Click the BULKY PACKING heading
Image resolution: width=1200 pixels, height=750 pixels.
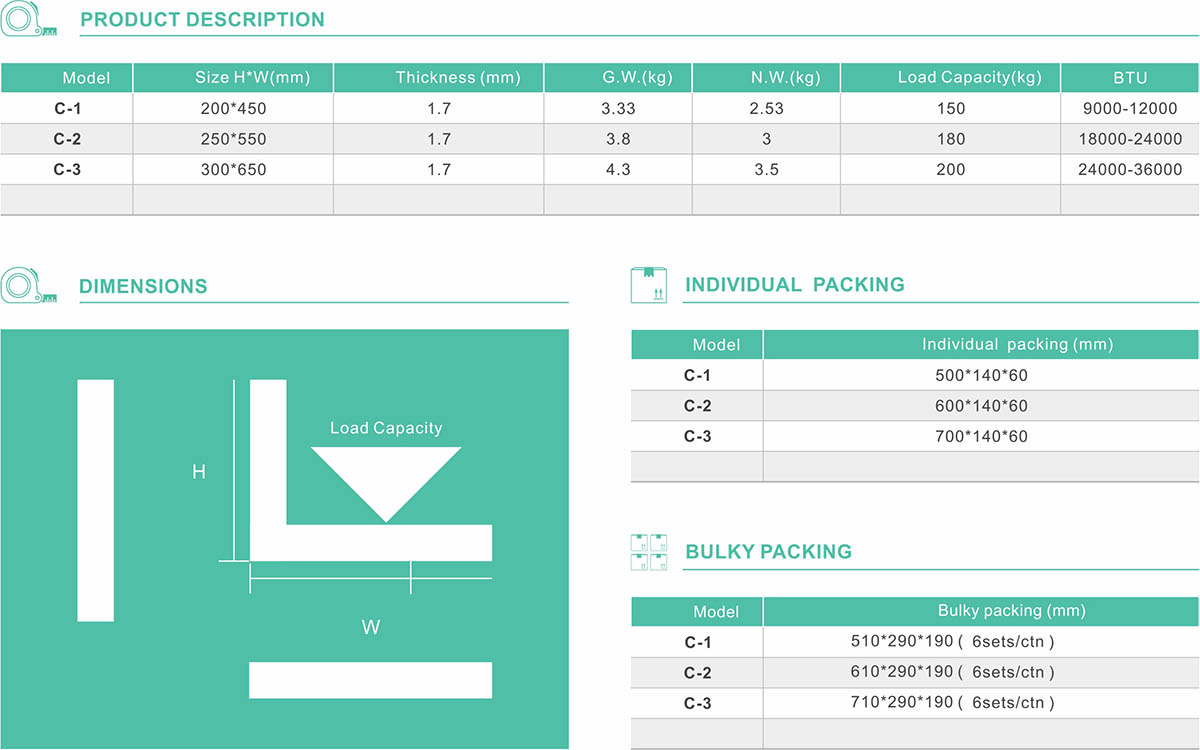click(768, 552)
